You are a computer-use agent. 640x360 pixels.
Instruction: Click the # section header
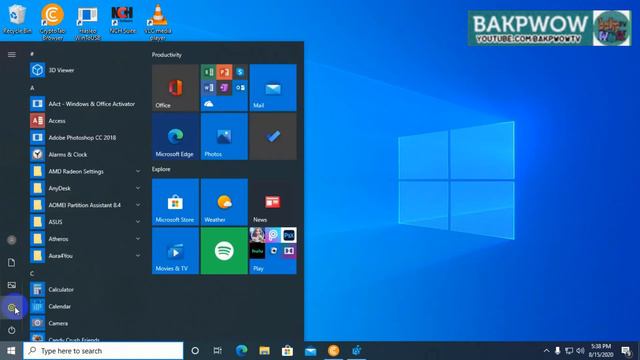click(32, 54)
